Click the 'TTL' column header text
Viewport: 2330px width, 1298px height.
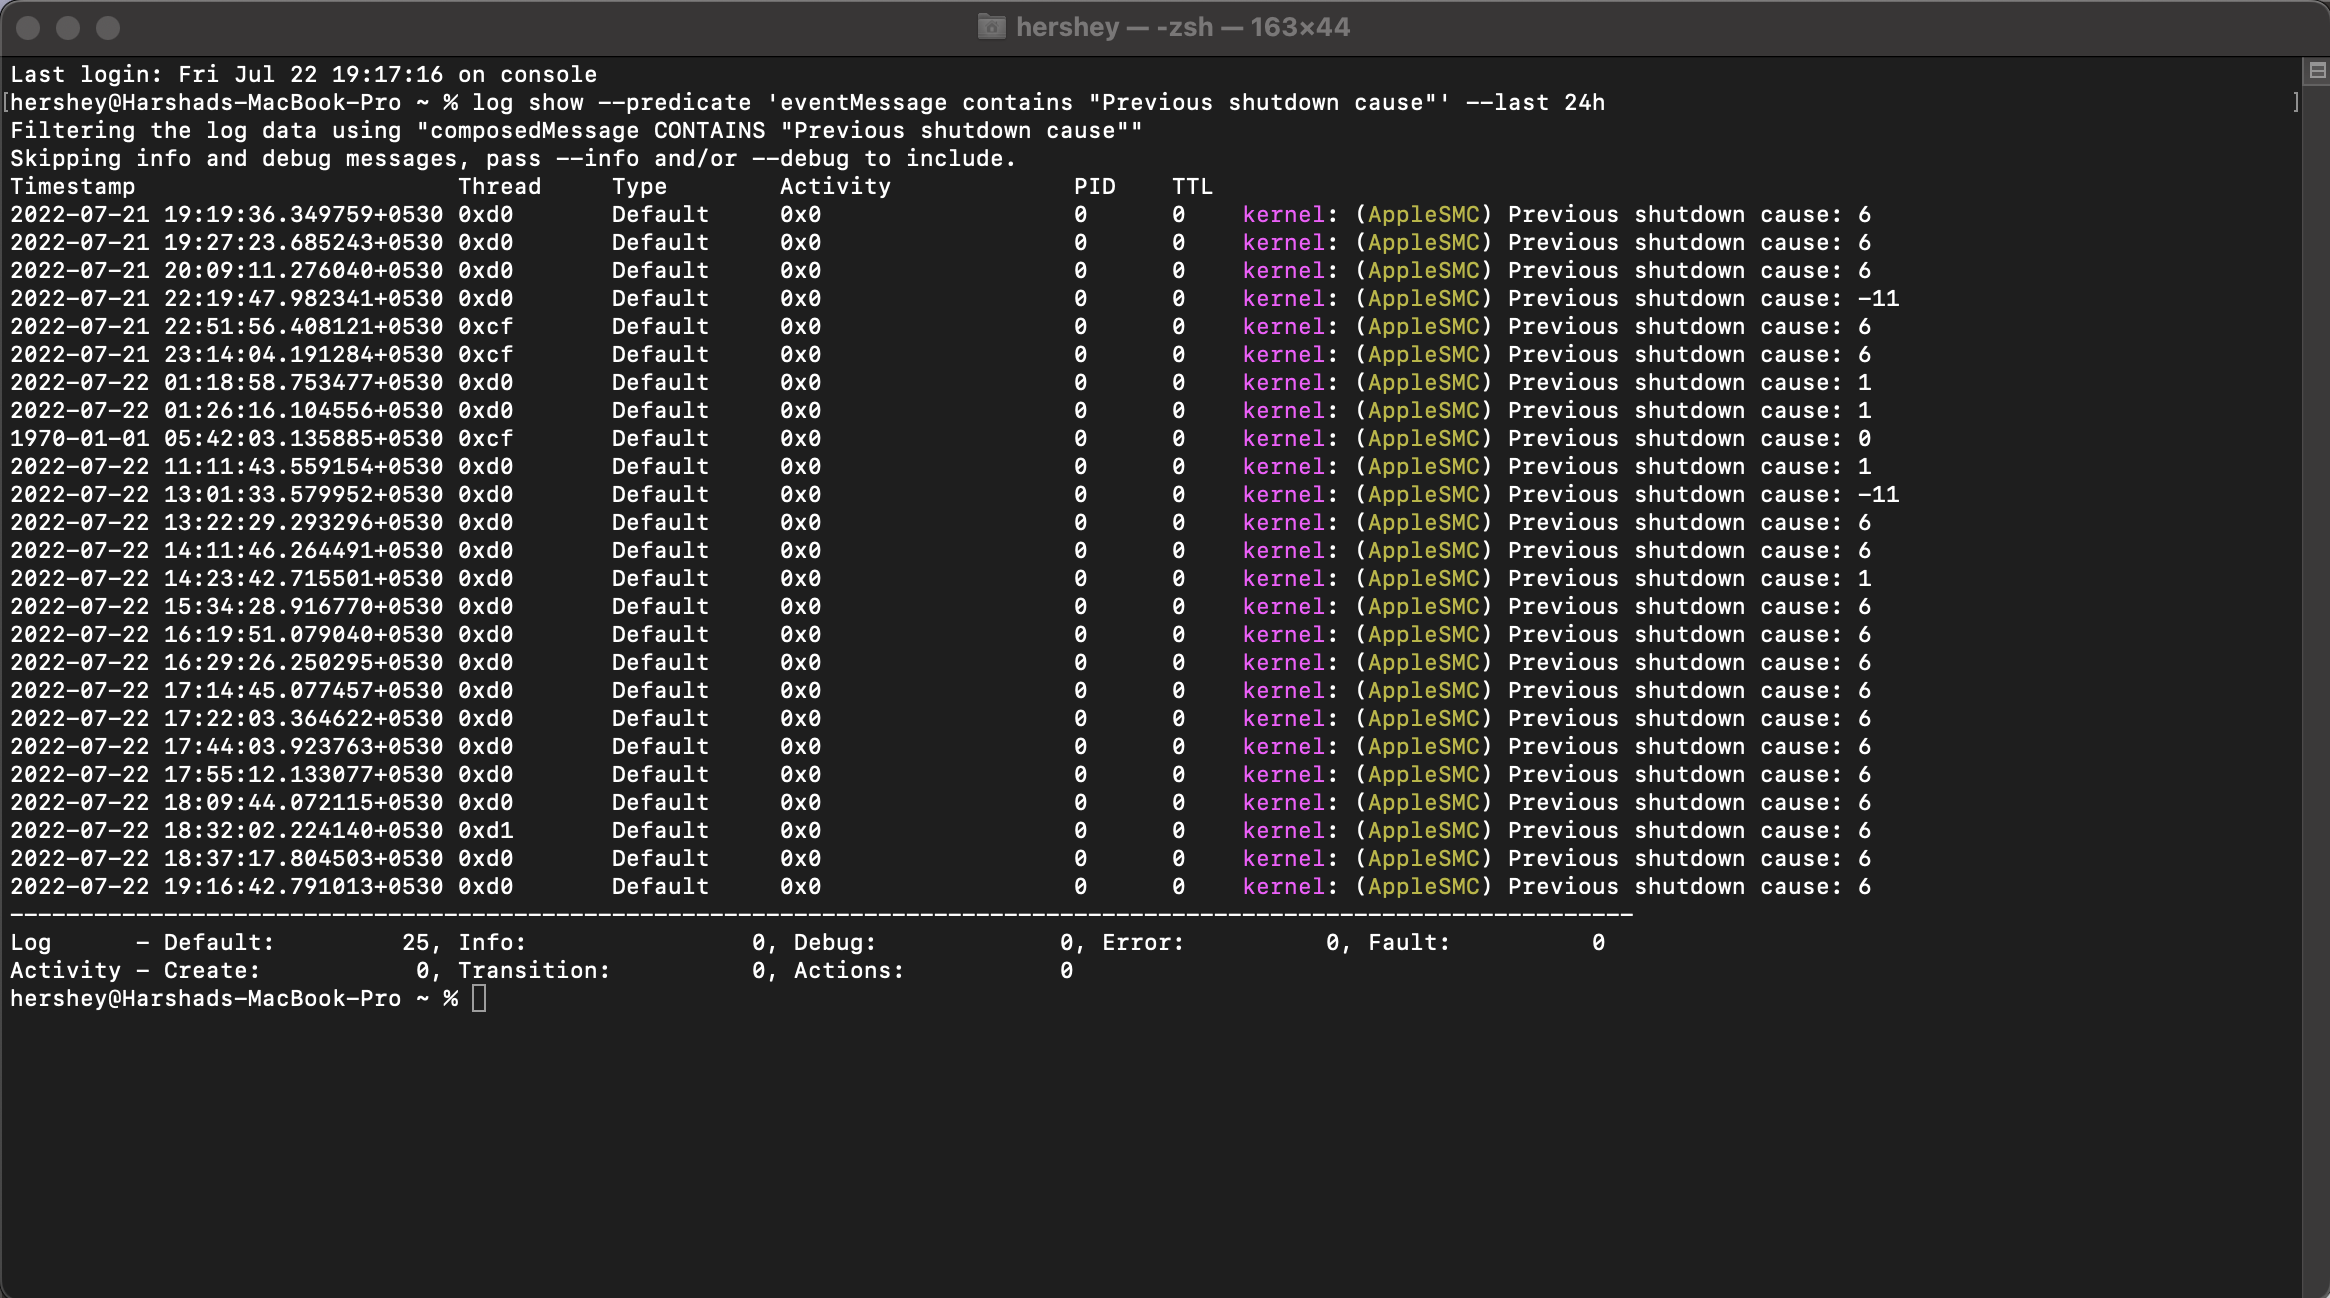pyautogui.click(x=1191, y=187)
